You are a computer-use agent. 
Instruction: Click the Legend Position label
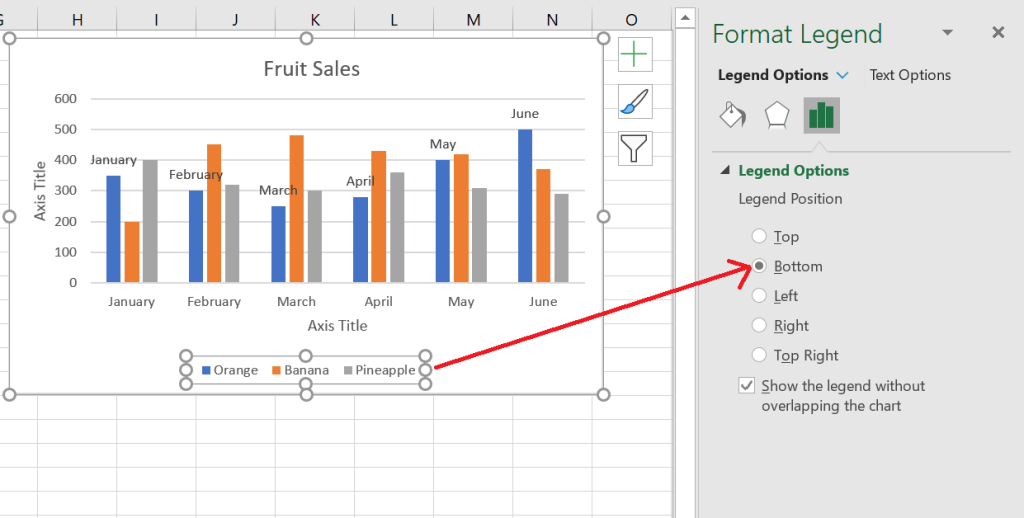790,199
